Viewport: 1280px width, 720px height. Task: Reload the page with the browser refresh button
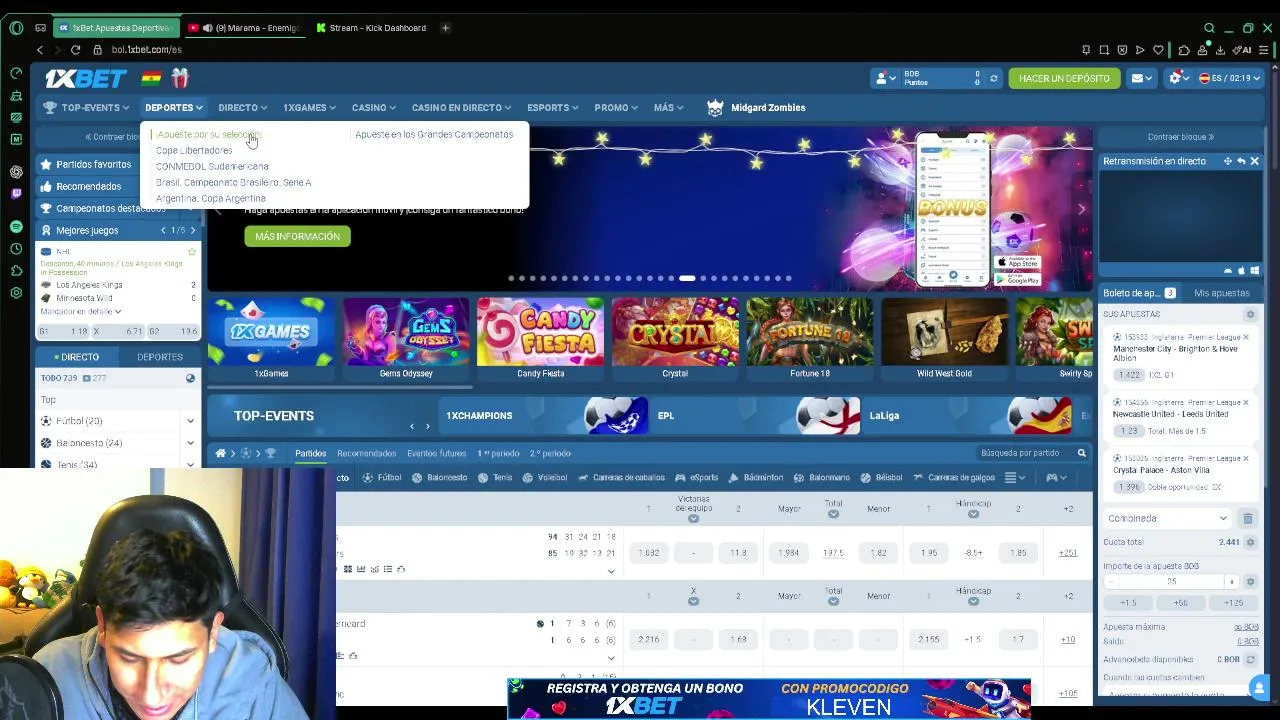(75, 49)
